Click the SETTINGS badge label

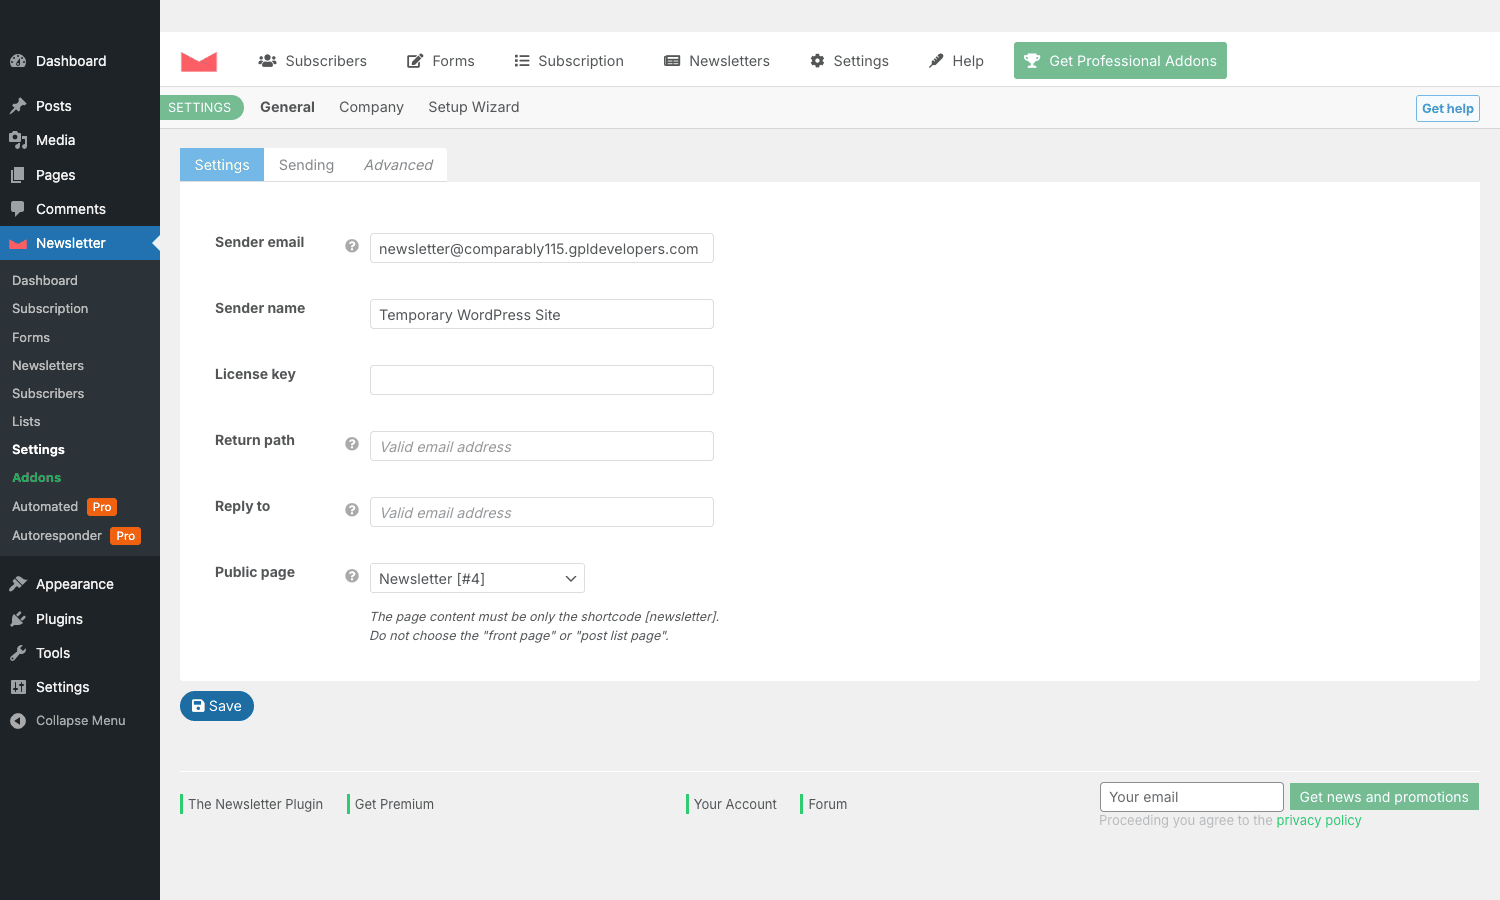tap(201, 107)
